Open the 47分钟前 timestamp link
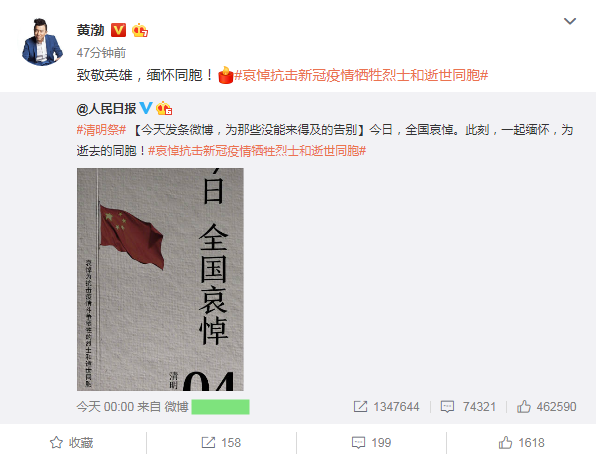Image resolution: width=596 pixels, height=461 pixels. click(101, 52)
